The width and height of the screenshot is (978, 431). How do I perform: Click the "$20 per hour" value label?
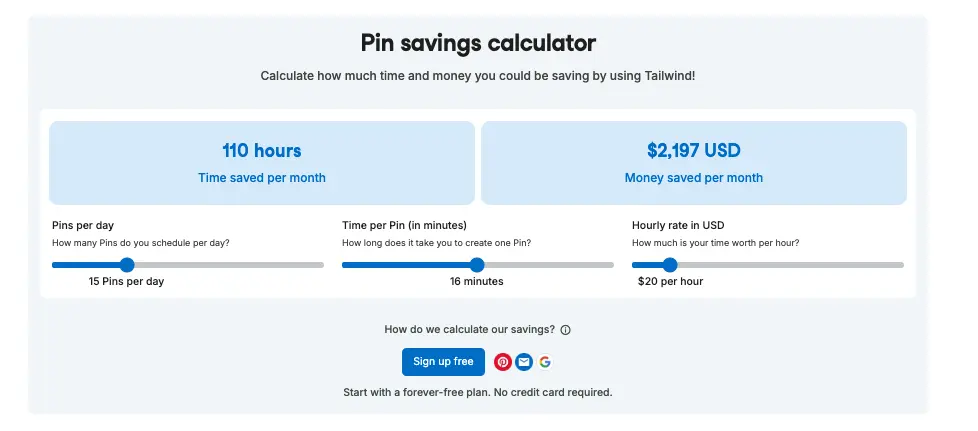point(670,282)
